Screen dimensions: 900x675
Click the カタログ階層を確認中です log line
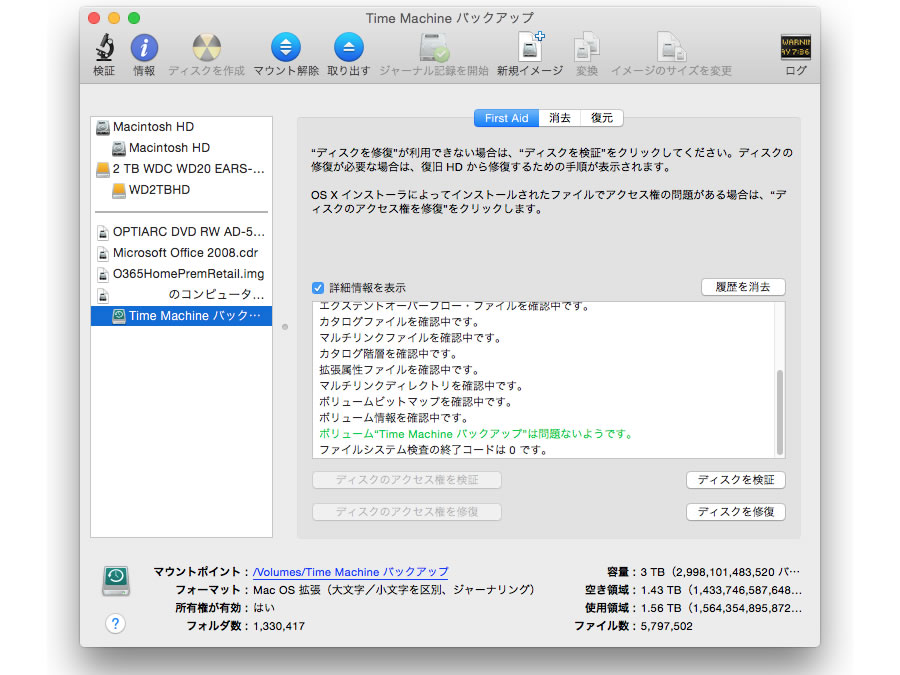click(389, 354)
